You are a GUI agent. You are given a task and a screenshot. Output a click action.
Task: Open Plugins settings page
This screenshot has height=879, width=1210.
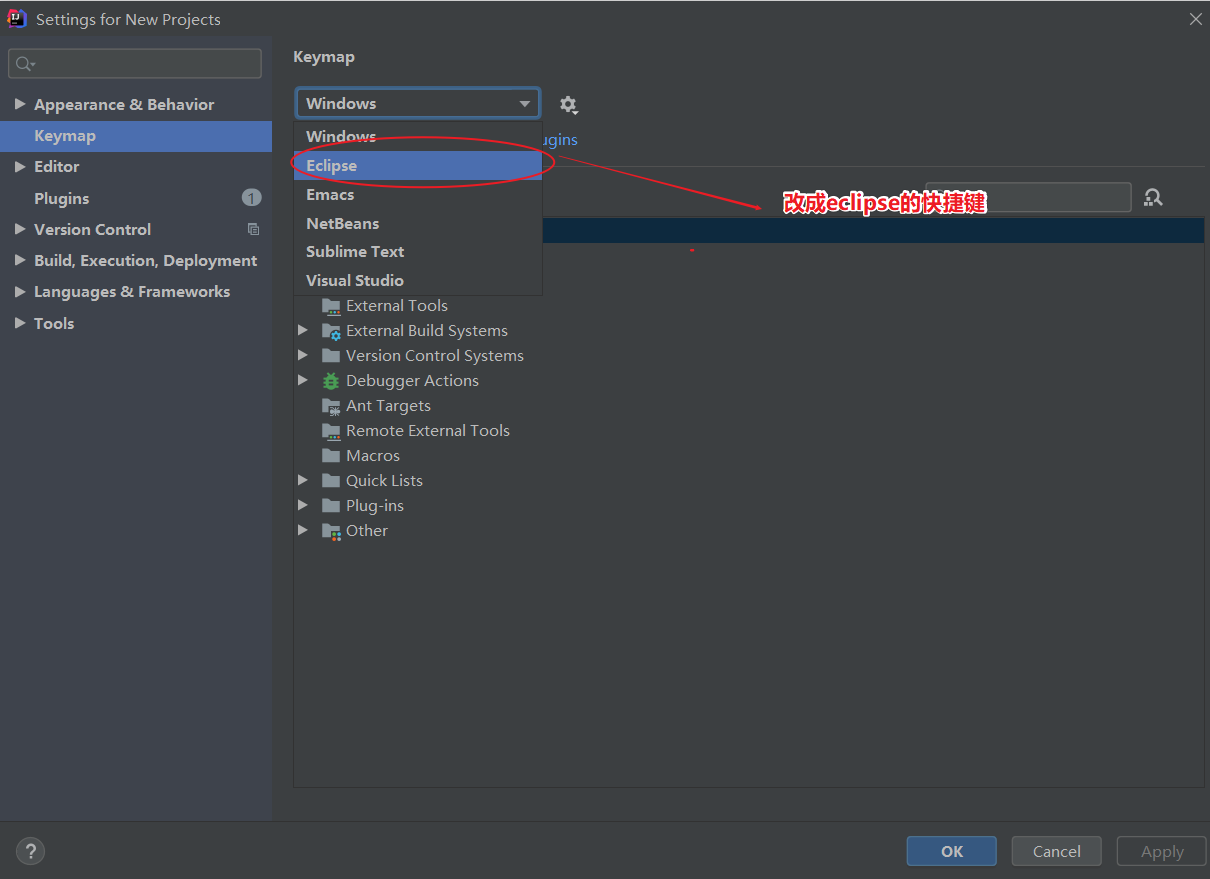136,198
